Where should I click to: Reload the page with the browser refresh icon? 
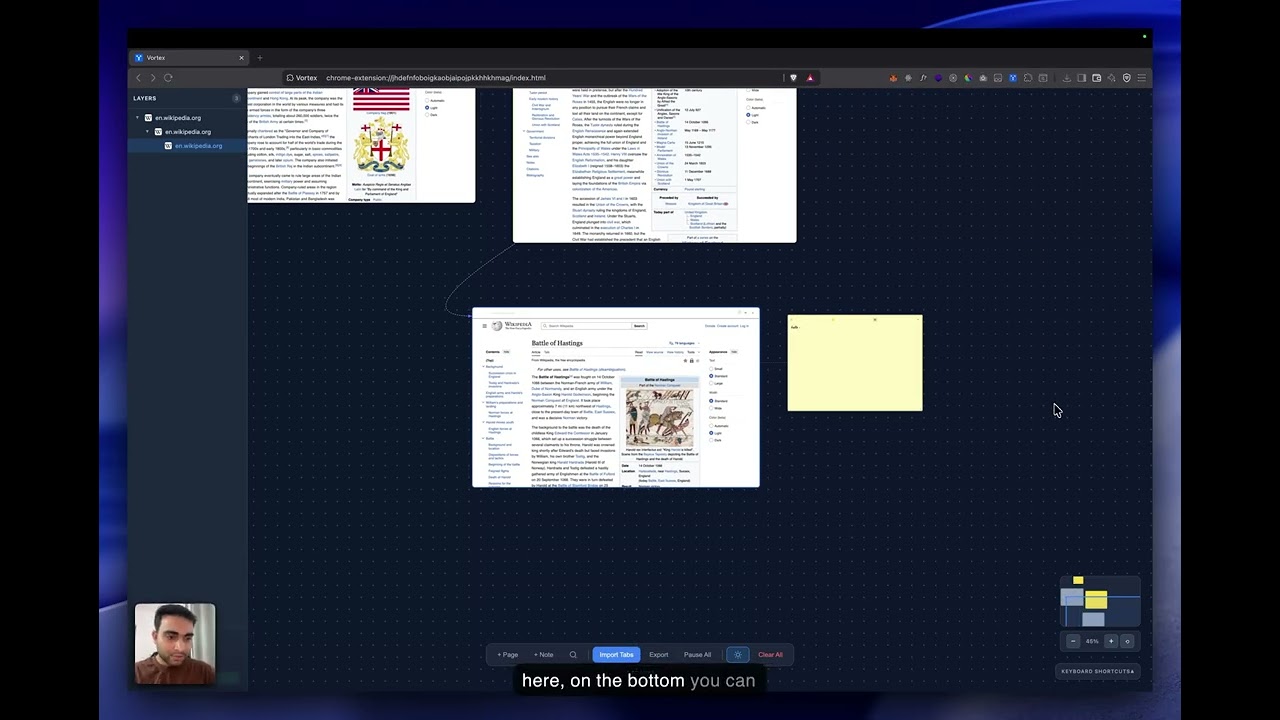point(168,78)
